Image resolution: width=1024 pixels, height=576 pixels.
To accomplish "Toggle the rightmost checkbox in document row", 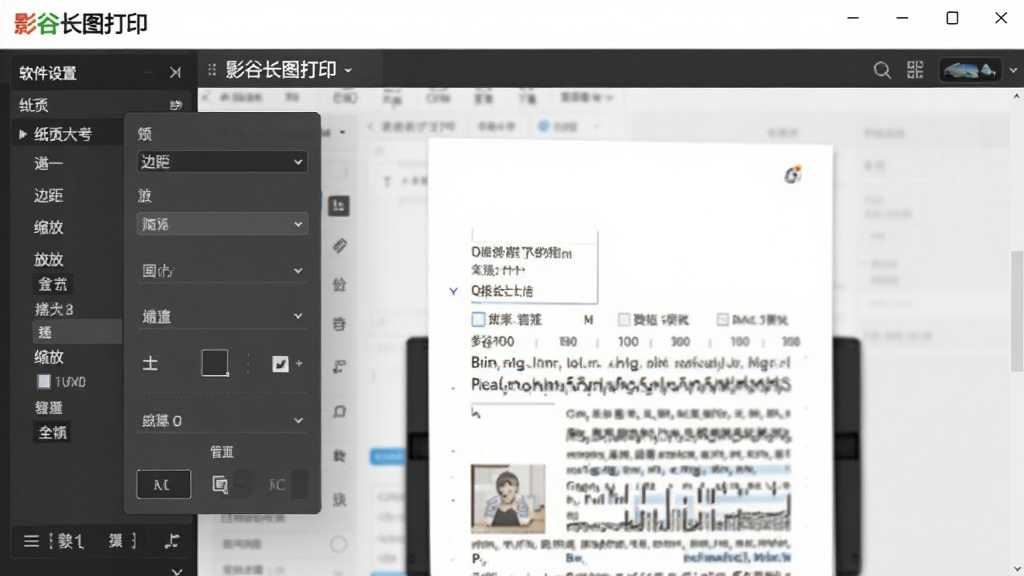I will tap(722, 319).
